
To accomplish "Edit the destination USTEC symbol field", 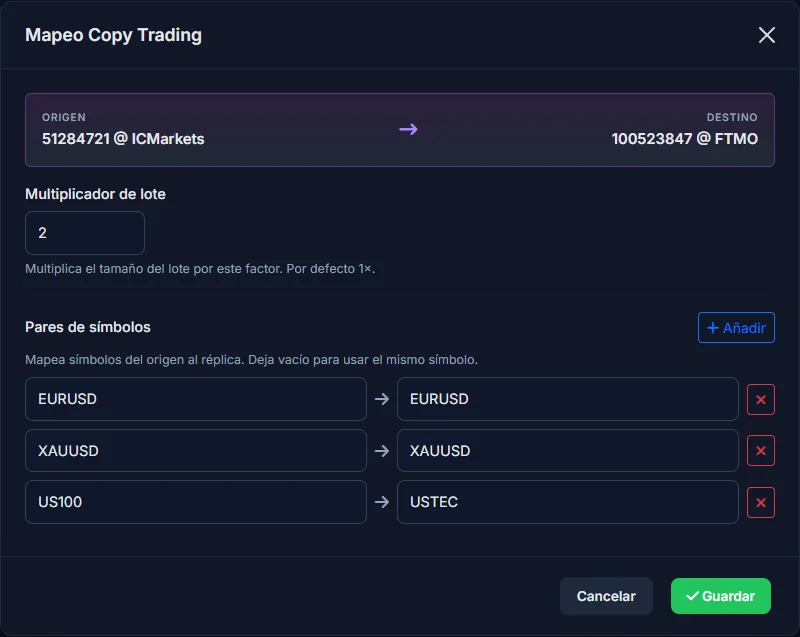I will (x=567, y=502).
